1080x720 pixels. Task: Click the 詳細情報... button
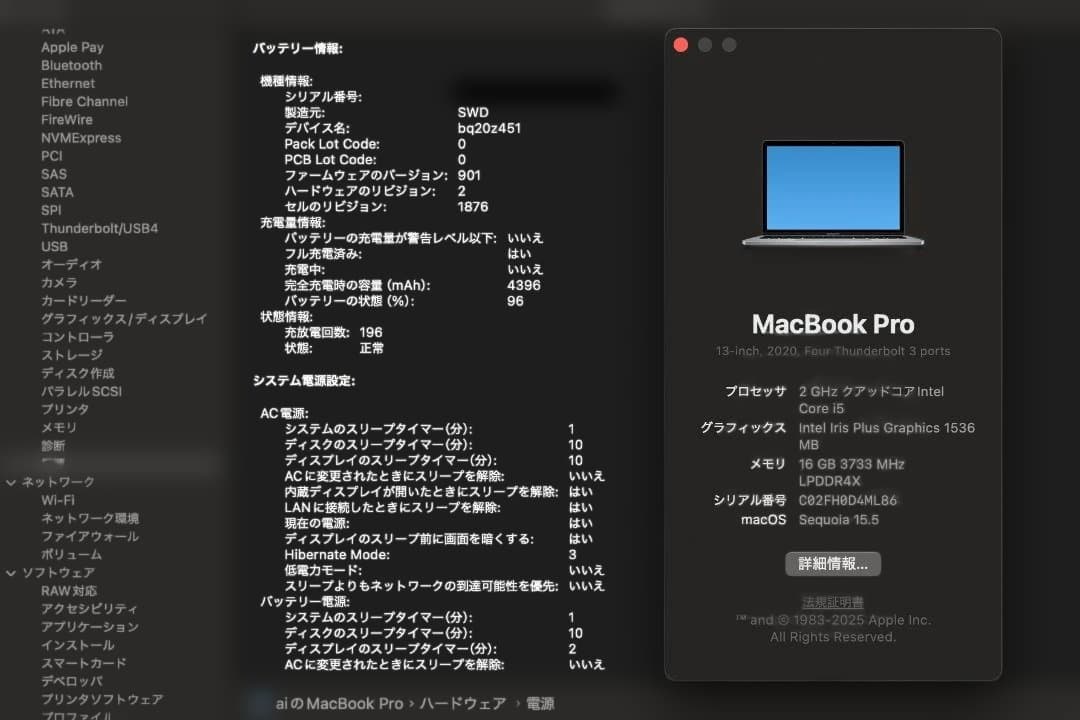click(x=833, y=563)
